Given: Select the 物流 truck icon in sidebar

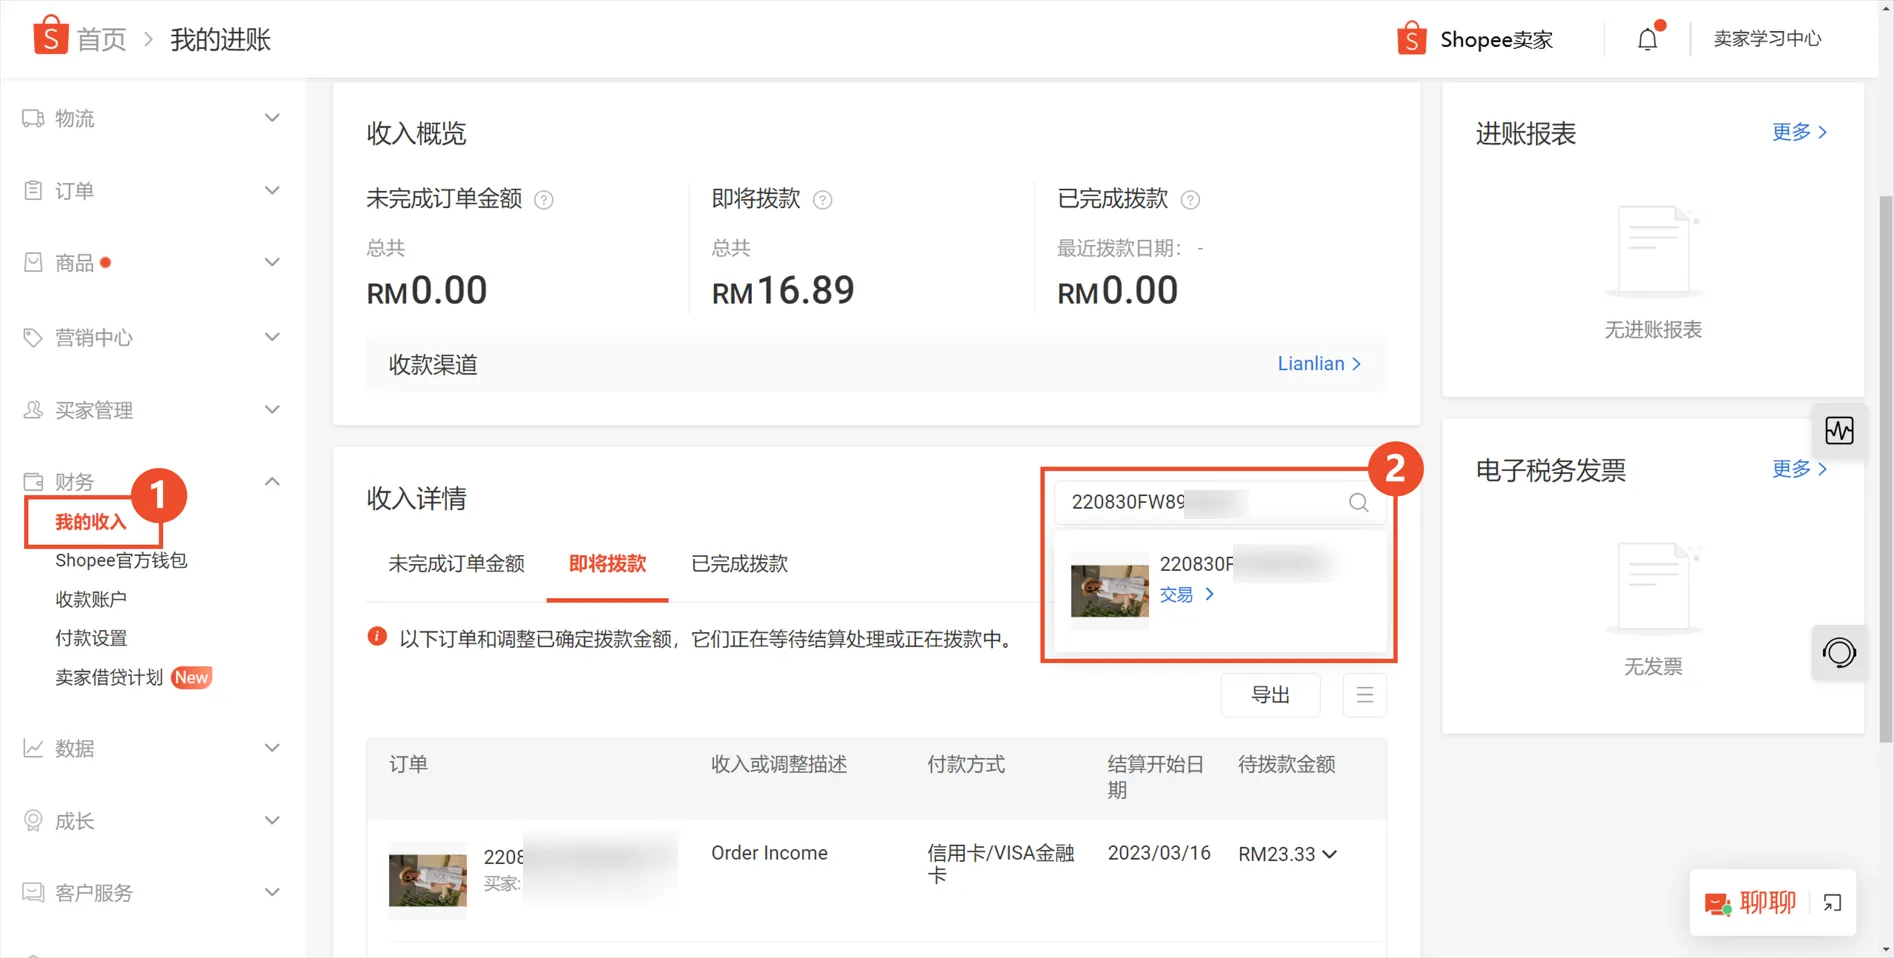Looking at the screenshot, I should 35,117.
